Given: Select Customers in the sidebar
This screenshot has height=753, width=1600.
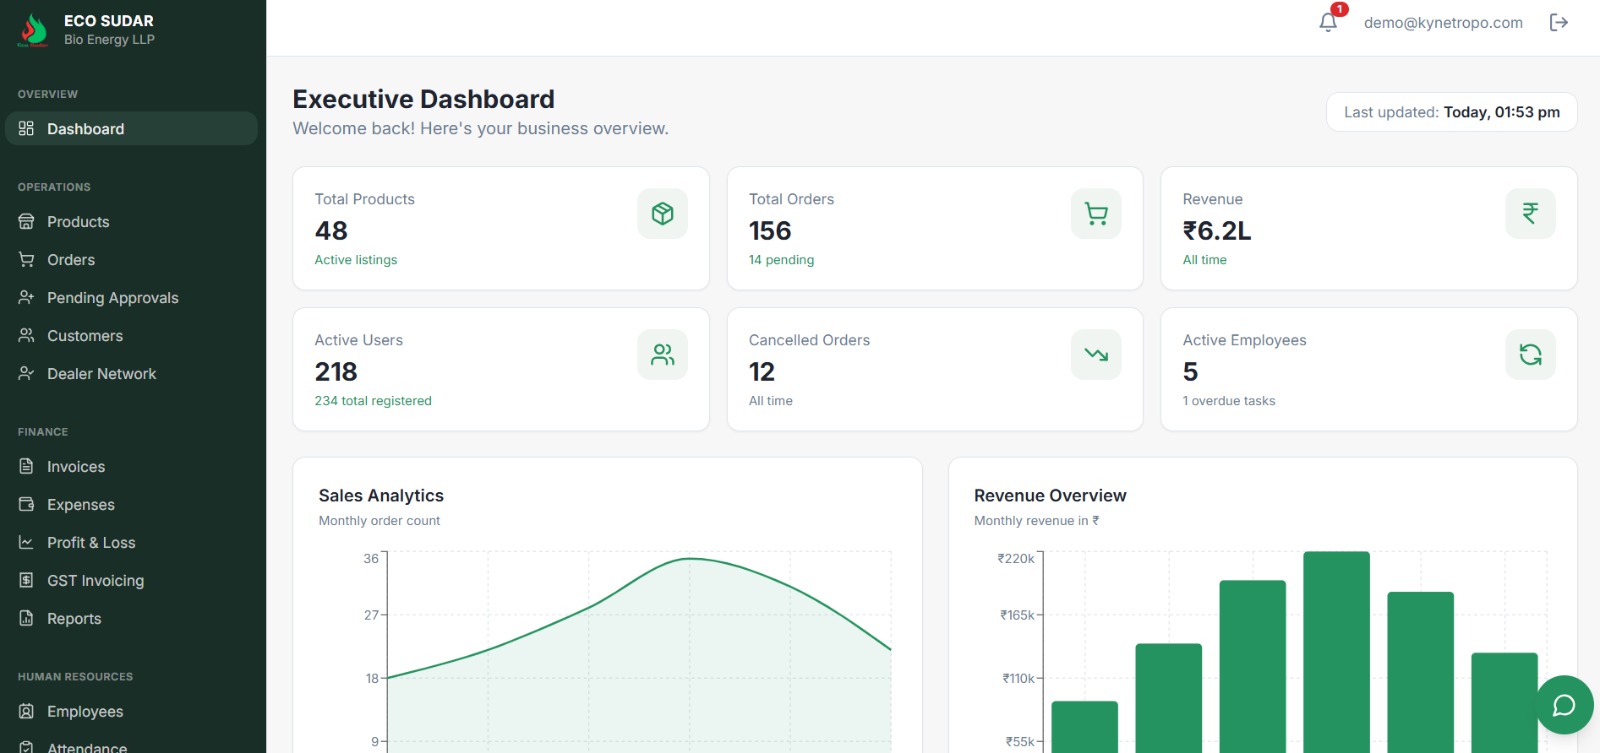Looking at the screenshot, I should [x=131, y=336].
